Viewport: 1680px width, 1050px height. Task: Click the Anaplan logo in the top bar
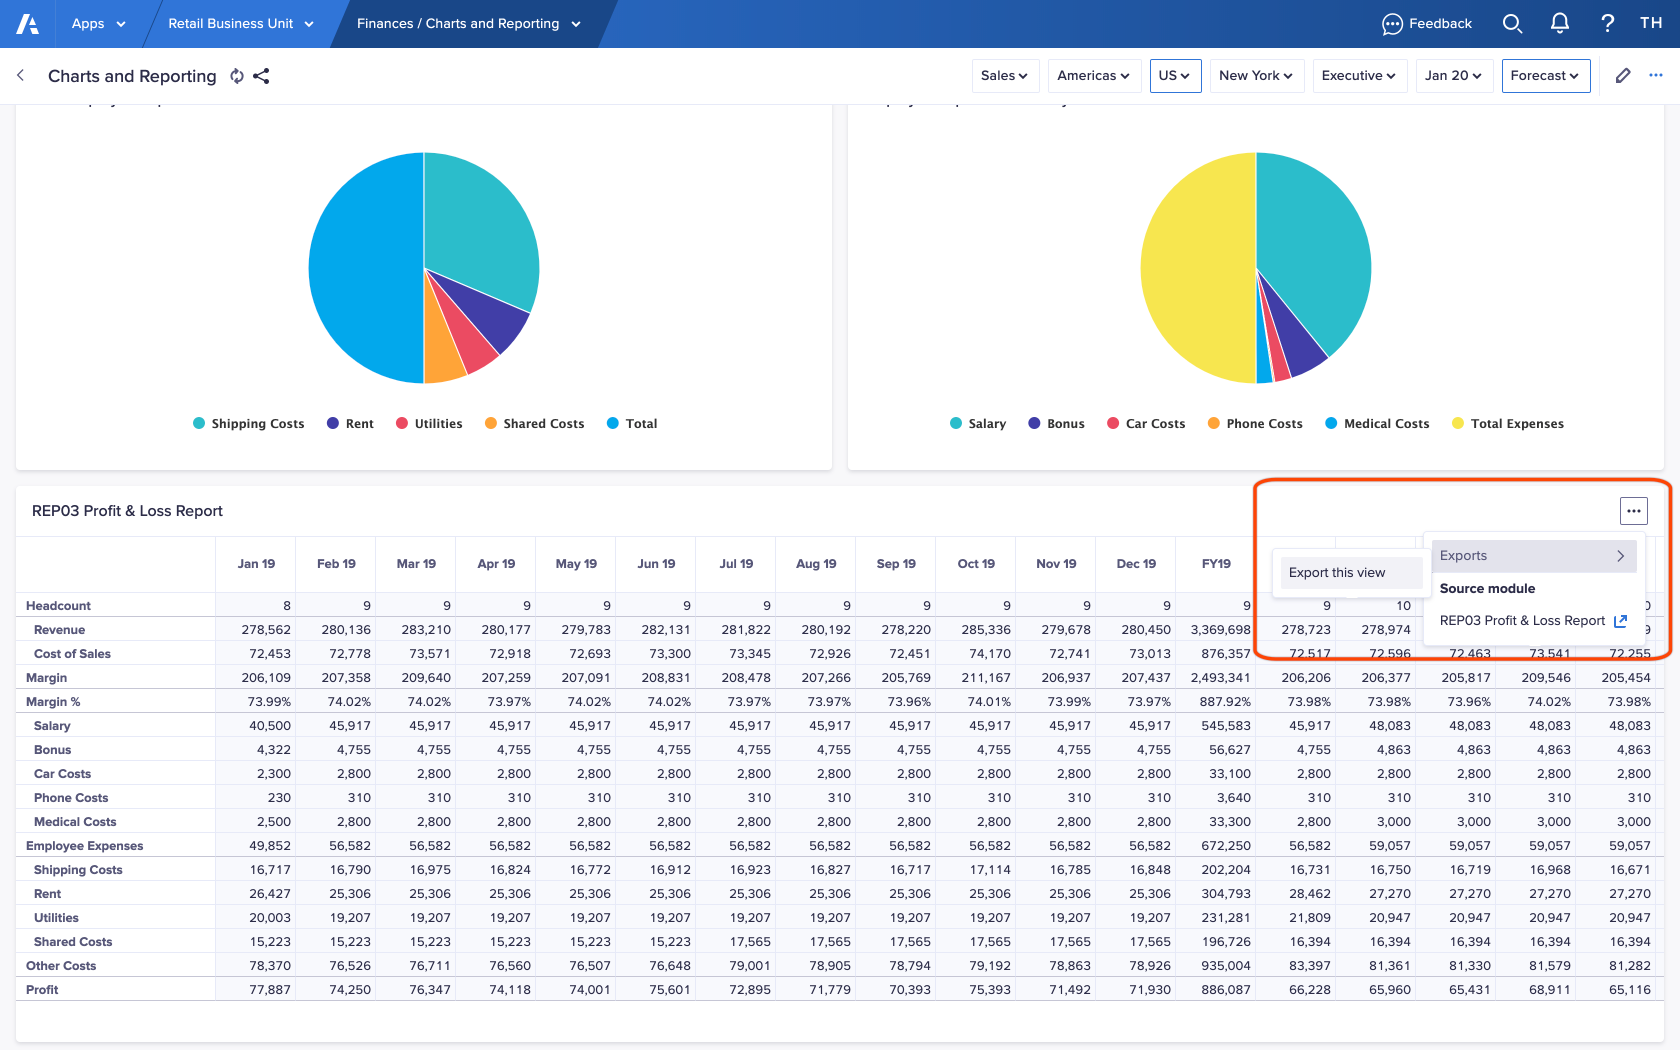26,23
